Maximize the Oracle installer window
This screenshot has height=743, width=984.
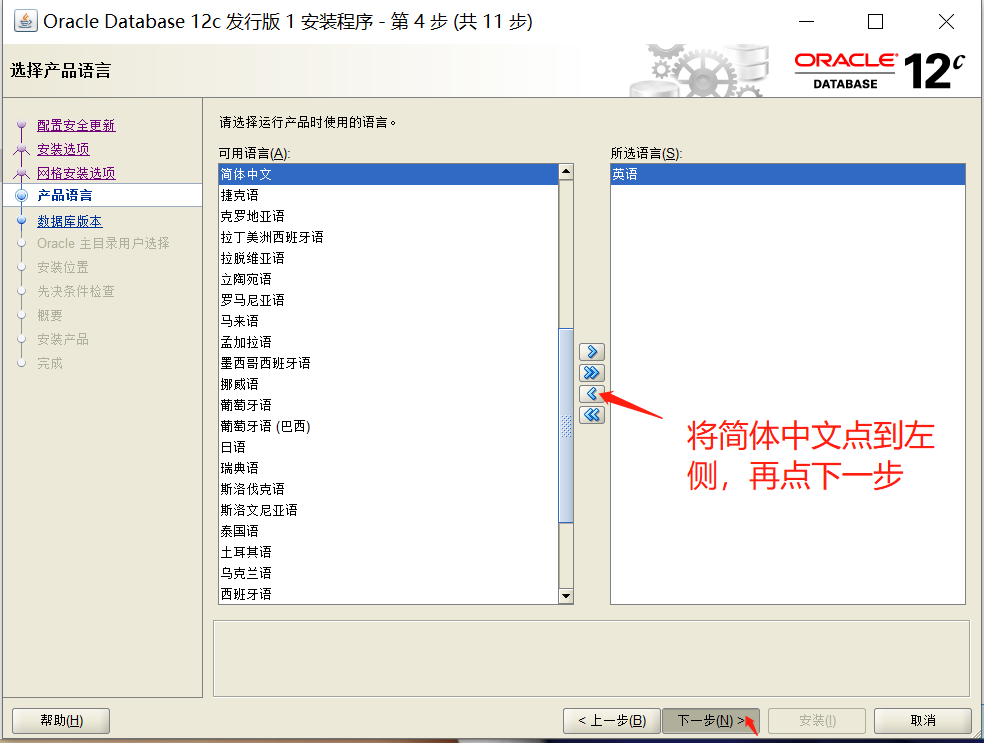click(x=875, y=22)
